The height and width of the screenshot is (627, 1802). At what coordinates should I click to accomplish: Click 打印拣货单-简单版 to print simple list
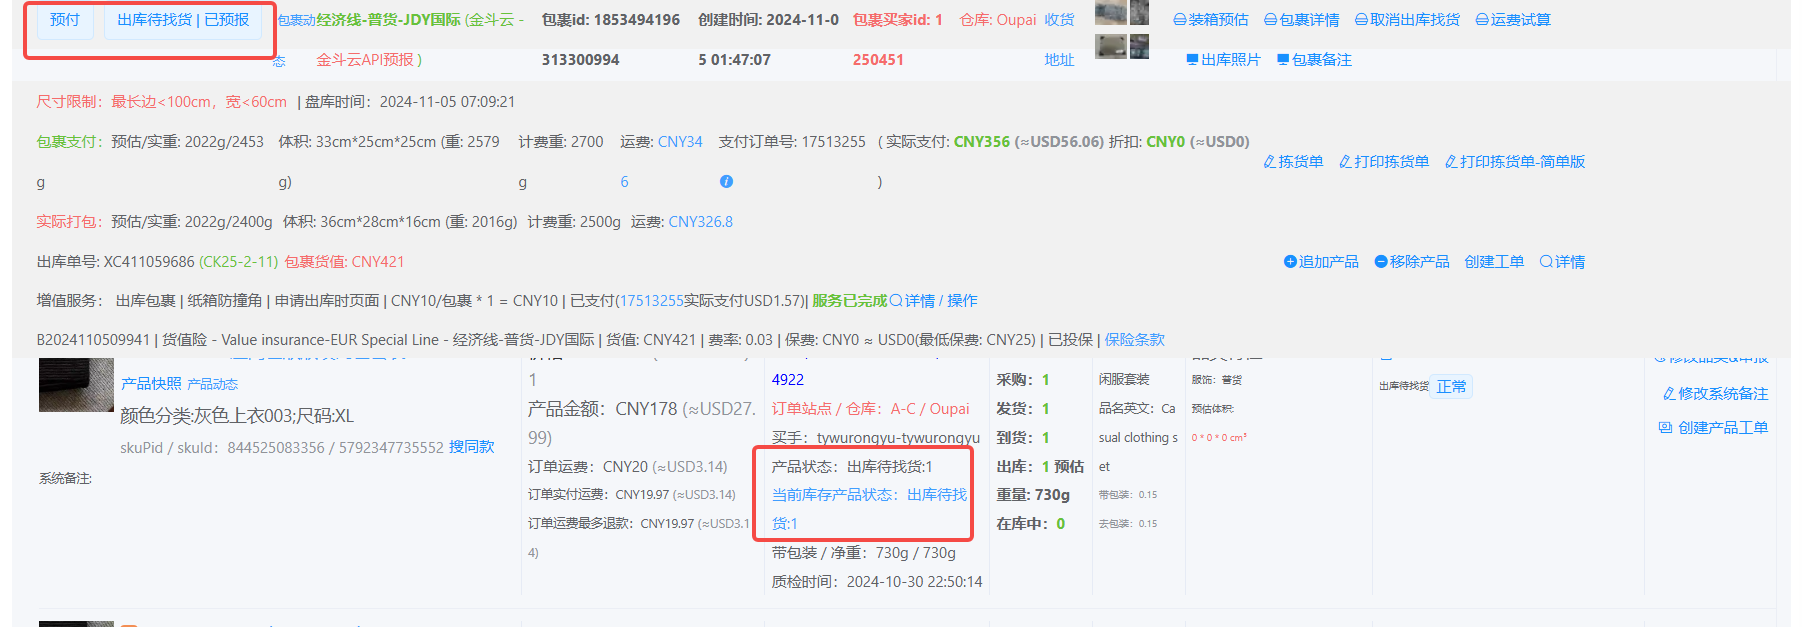click(1514, 162)
